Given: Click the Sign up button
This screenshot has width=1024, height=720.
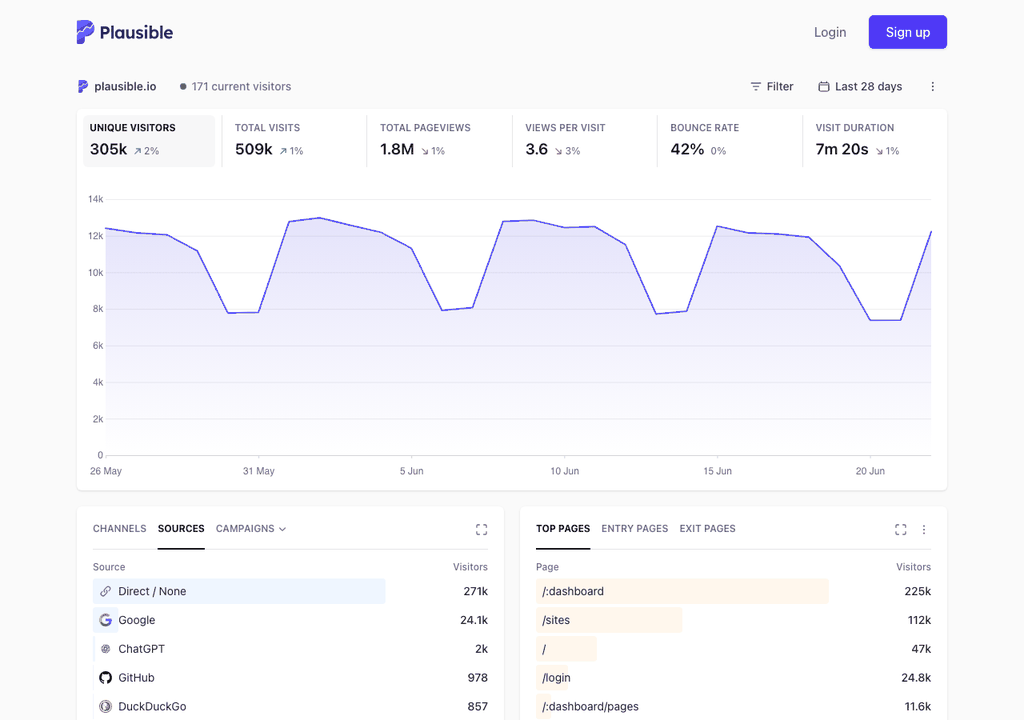Looking at the screenshot, I should [907, 32].
